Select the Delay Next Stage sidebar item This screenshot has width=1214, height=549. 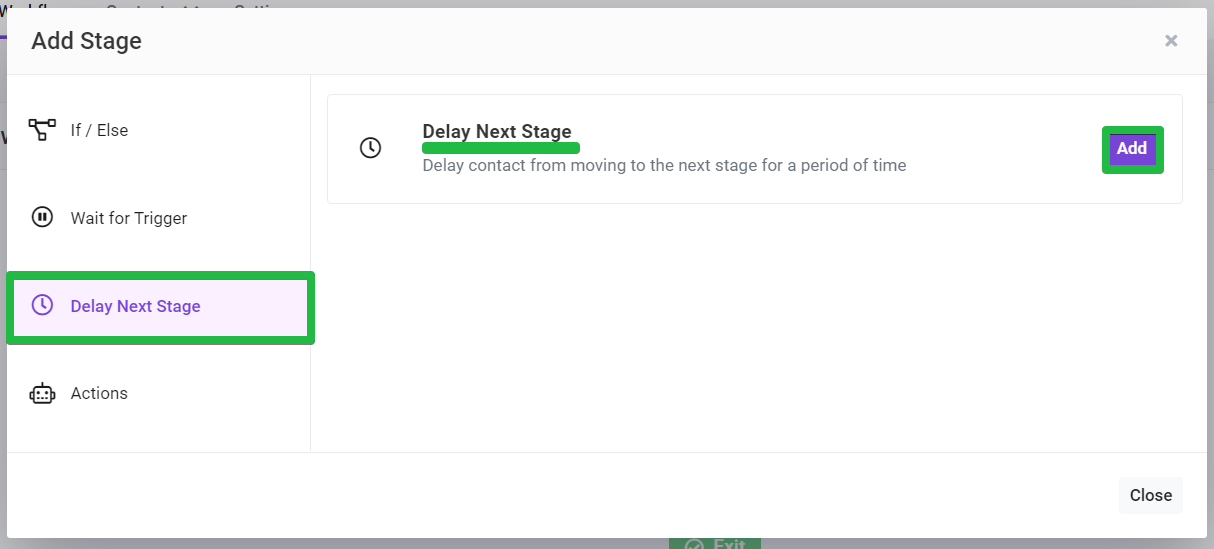[x=160, y=307]
